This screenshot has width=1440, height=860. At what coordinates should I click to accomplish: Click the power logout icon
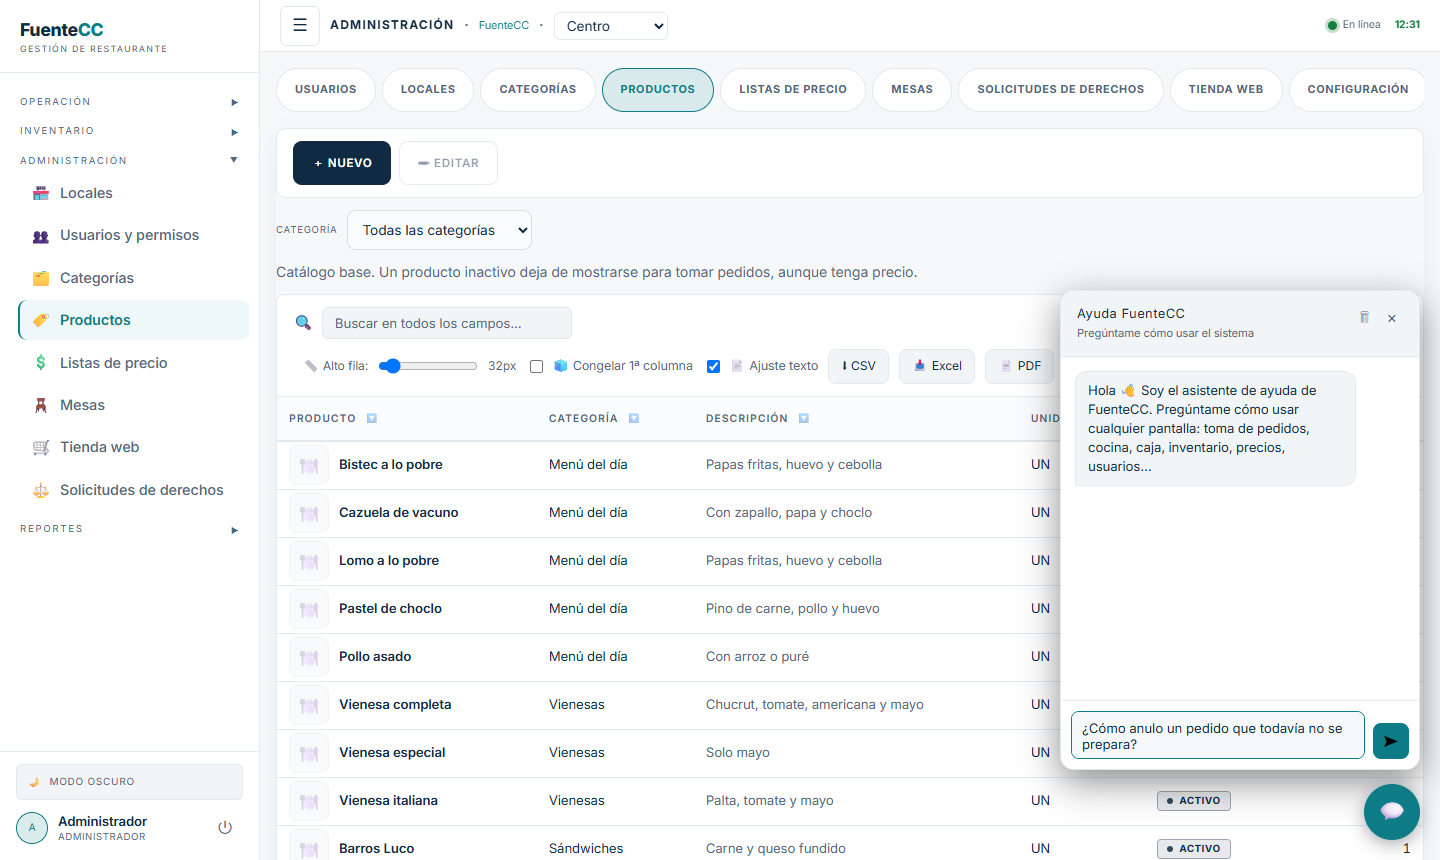tap(225, 827)
